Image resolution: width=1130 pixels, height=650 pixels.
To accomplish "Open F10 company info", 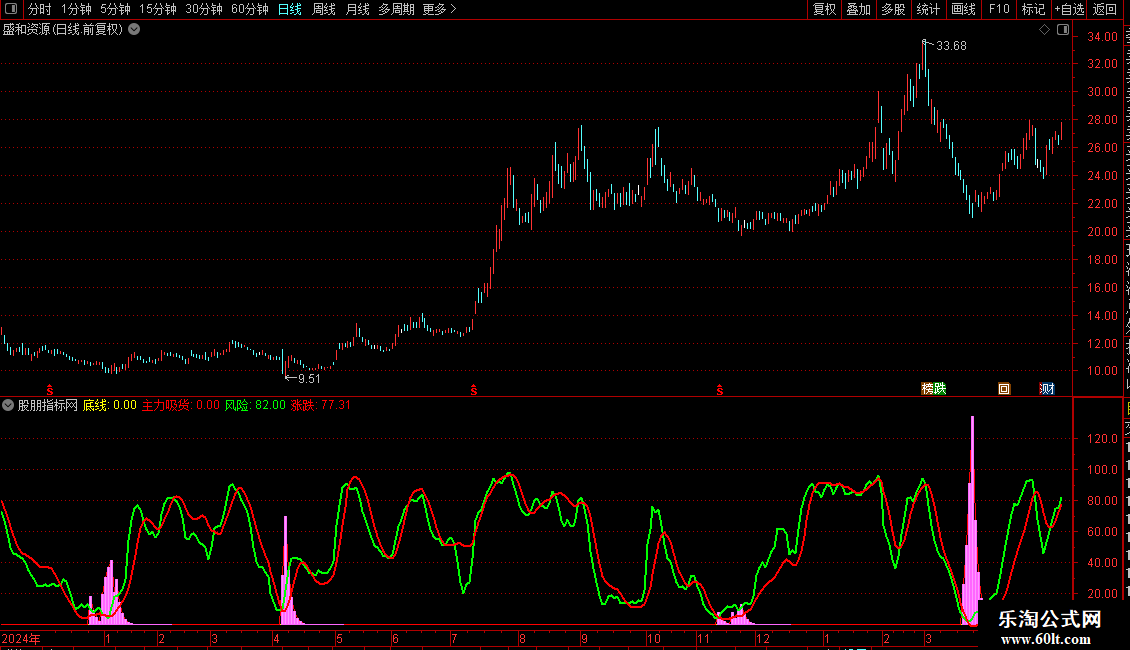I will 999,9.
